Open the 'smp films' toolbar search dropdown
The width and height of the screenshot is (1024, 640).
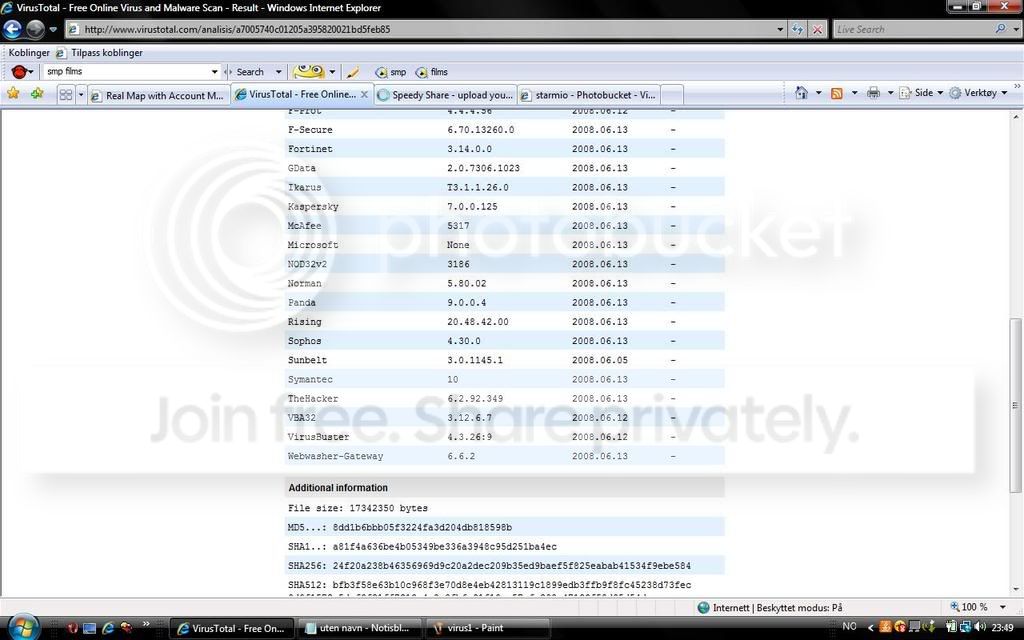[x=214, y=72]
